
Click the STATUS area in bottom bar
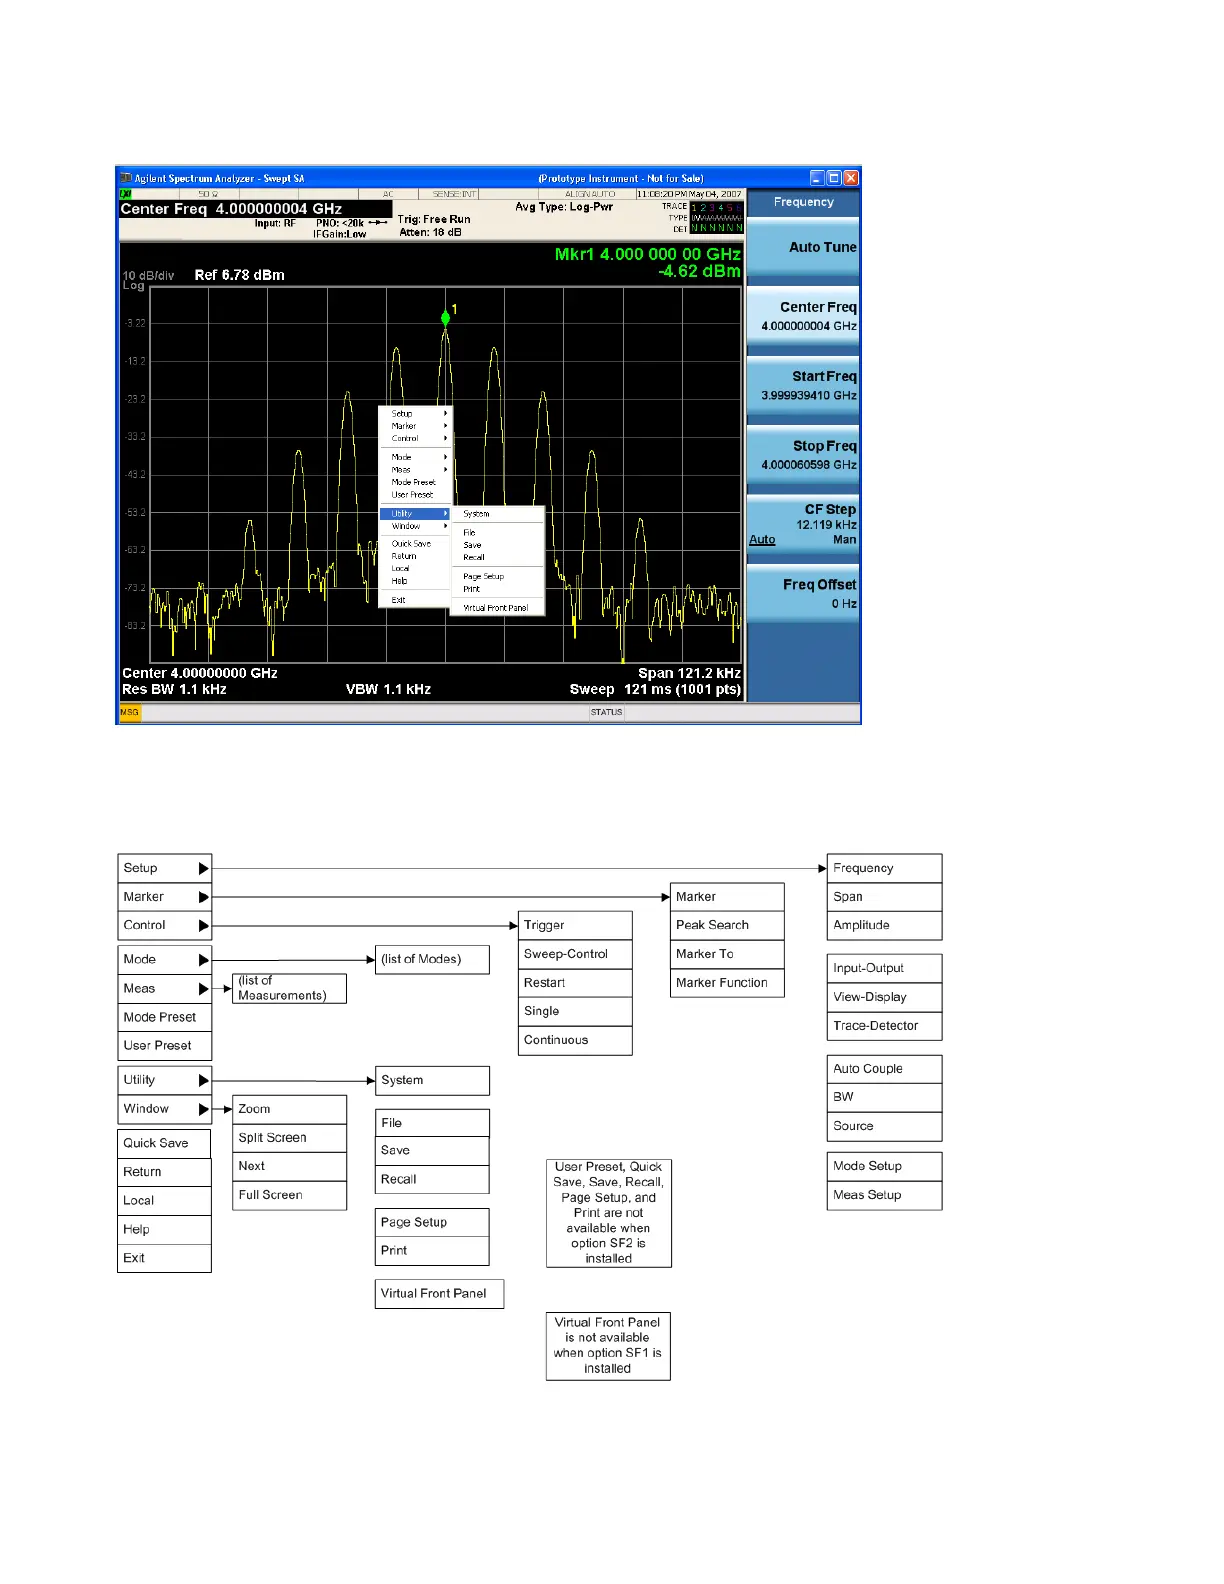pos(606,712)
